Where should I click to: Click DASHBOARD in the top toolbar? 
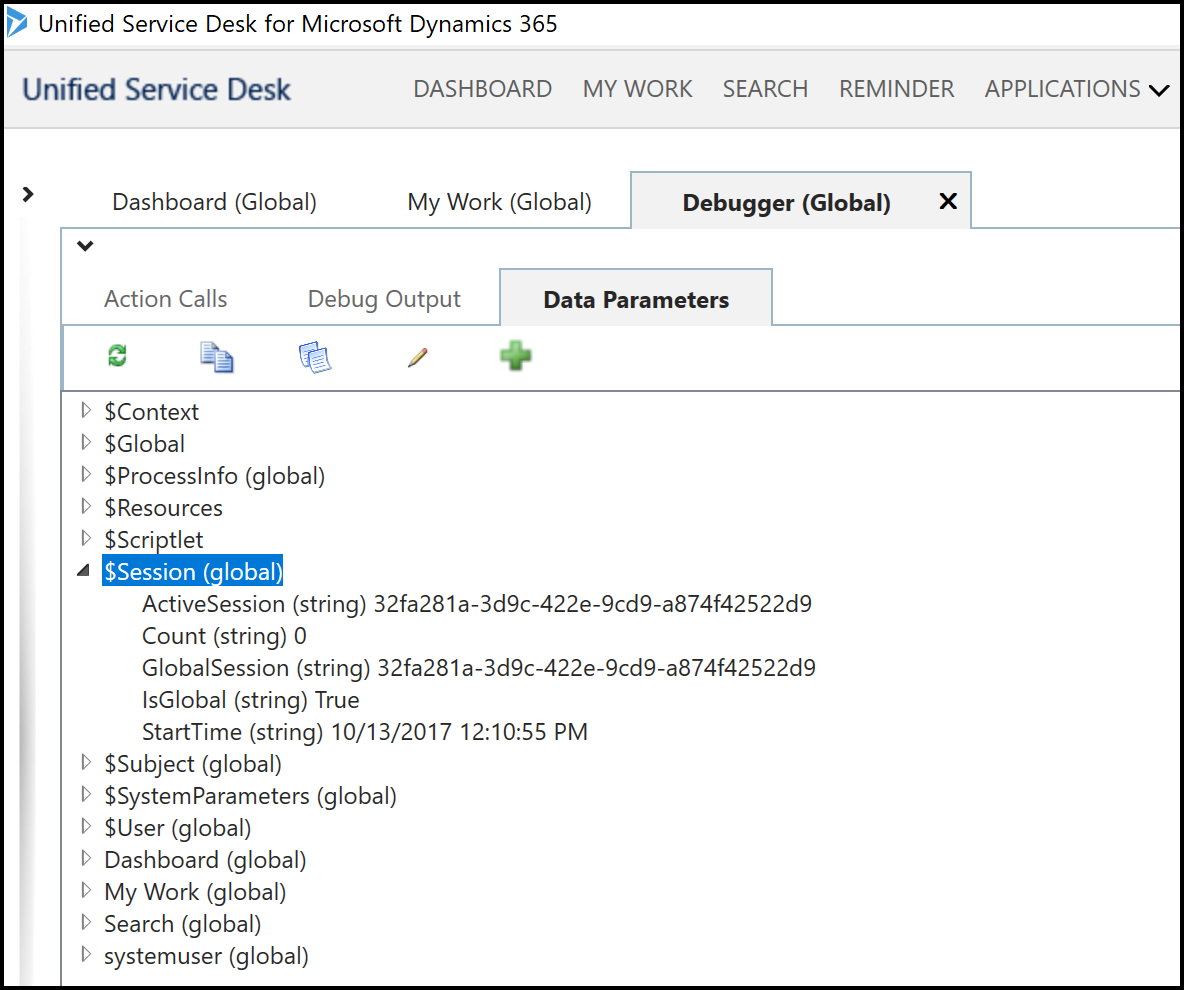click(x=483, y=89)
